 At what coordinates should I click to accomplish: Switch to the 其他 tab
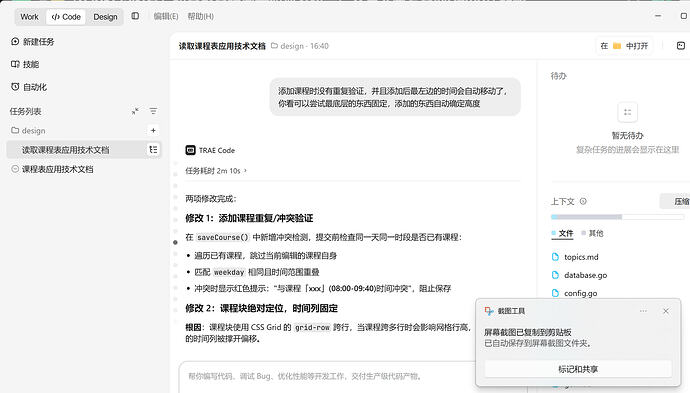(x=592, y=233)
